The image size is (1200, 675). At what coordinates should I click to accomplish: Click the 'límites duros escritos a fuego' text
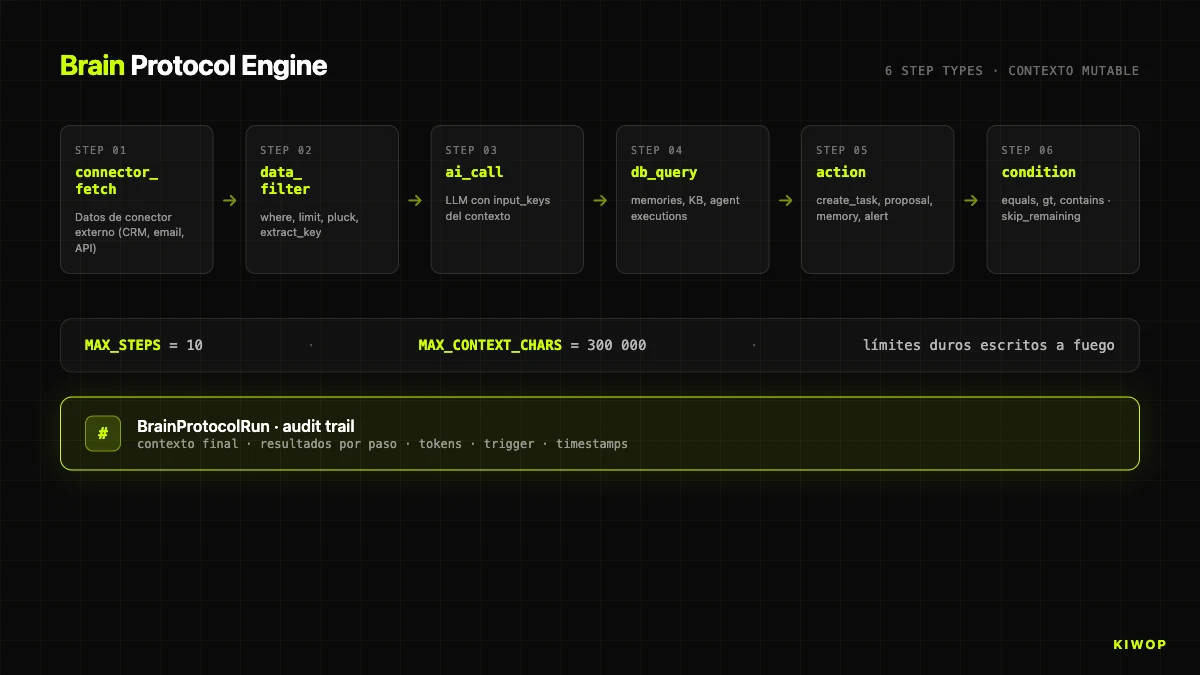988,345
